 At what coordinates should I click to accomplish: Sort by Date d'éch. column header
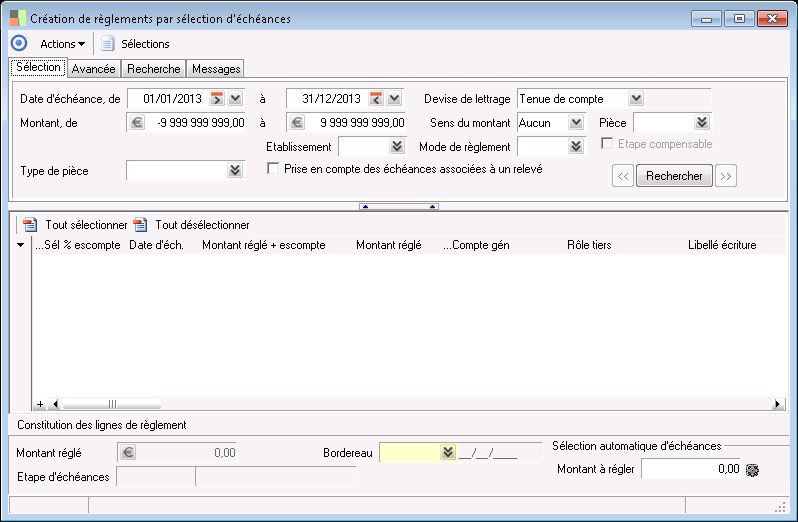point(156,245)
